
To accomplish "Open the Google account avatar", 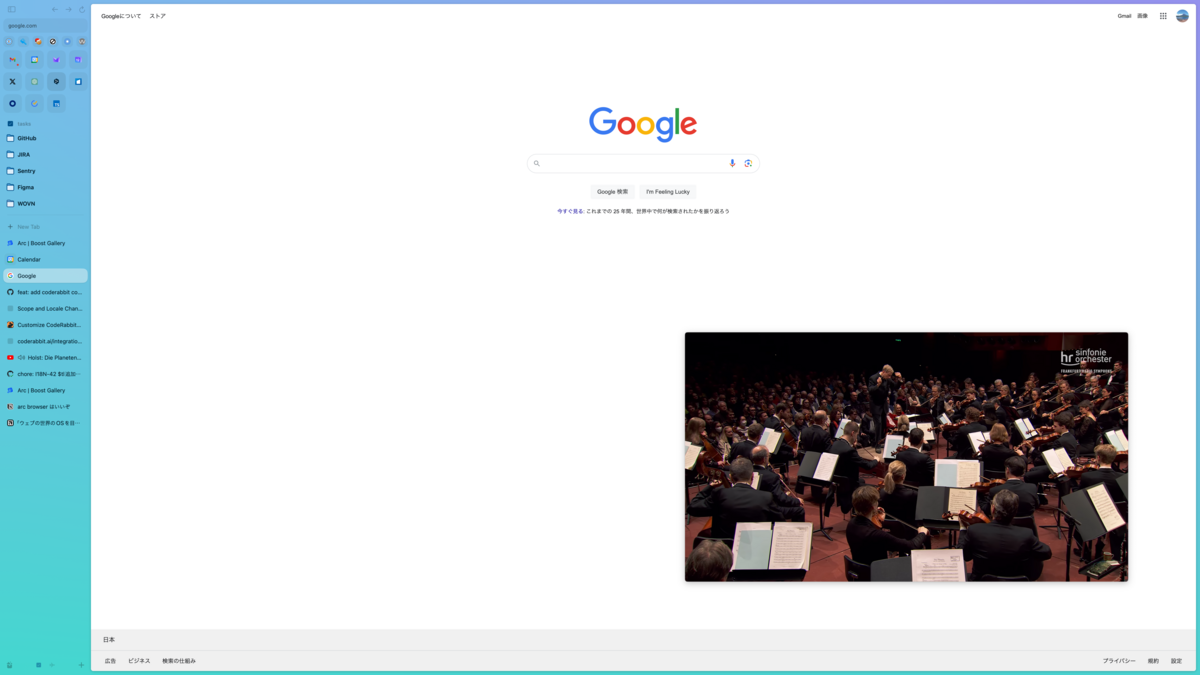I will click(x=1182, y=16).
